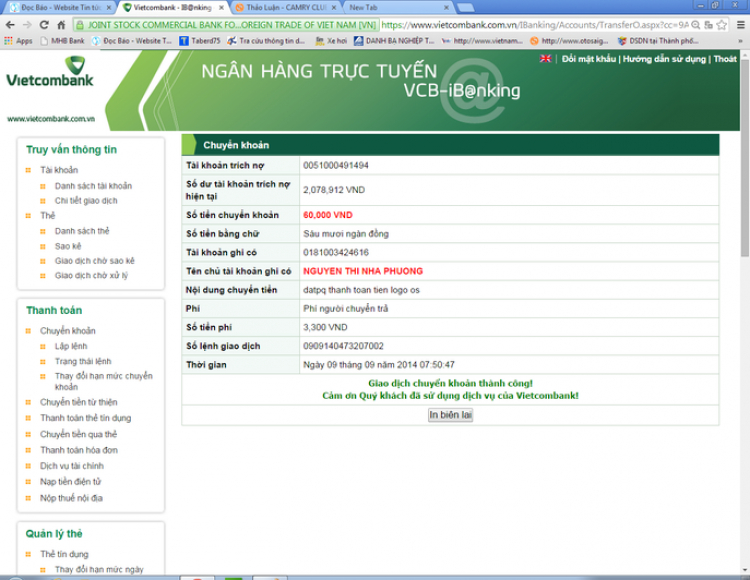Open Hướng dẫn sử dụng link

point(664,59)
